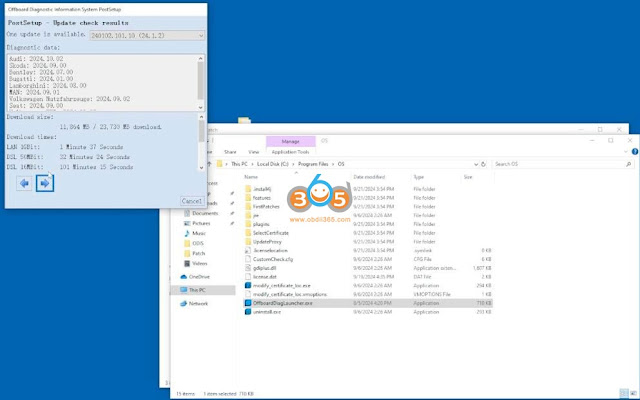Click the Music note icon in sidebar
Viewport: 640px width, 400px height.
[187, 233]
